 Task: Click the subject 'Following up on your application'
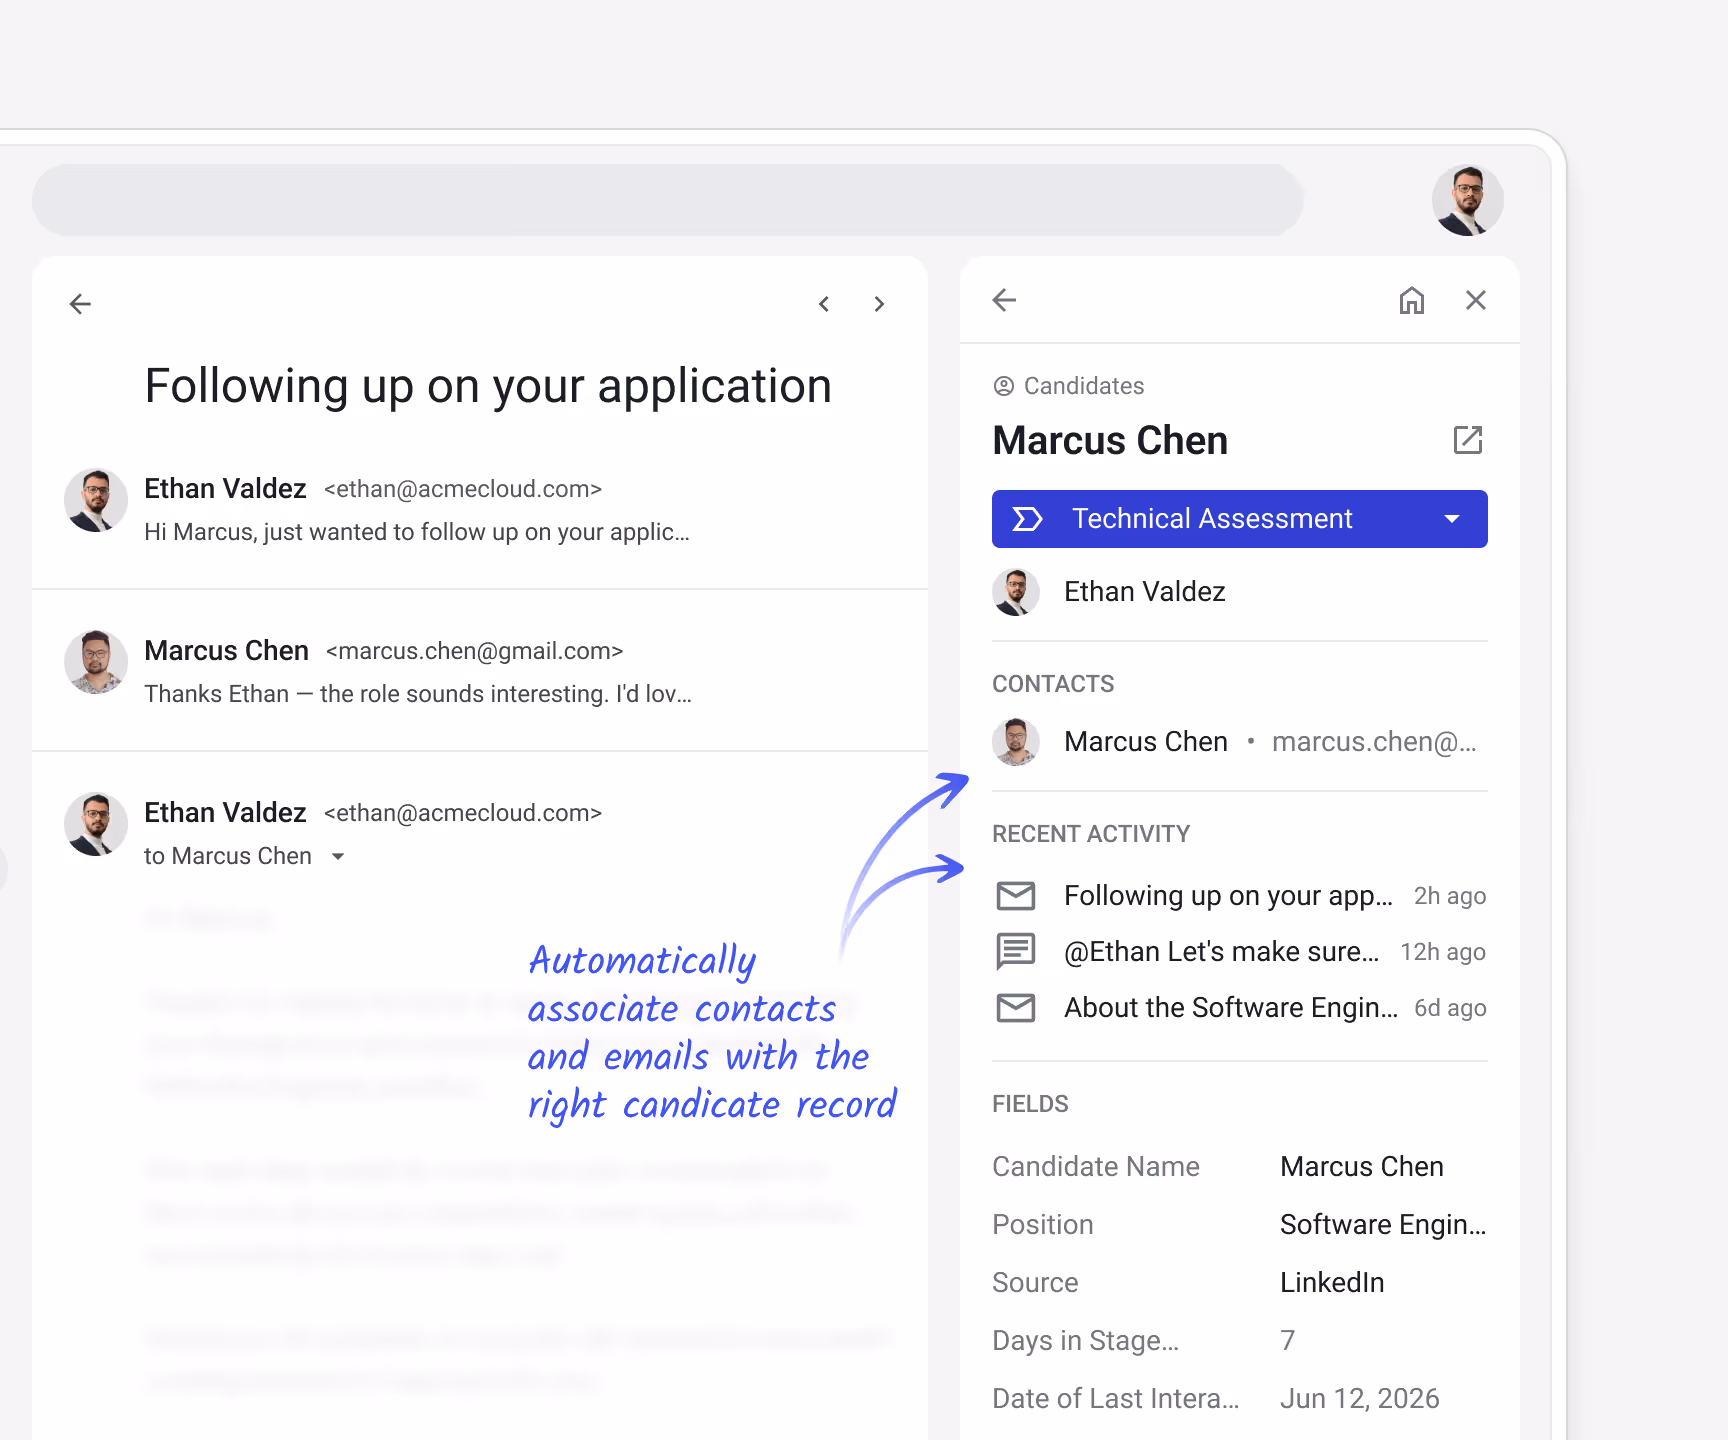pos(488,387)
